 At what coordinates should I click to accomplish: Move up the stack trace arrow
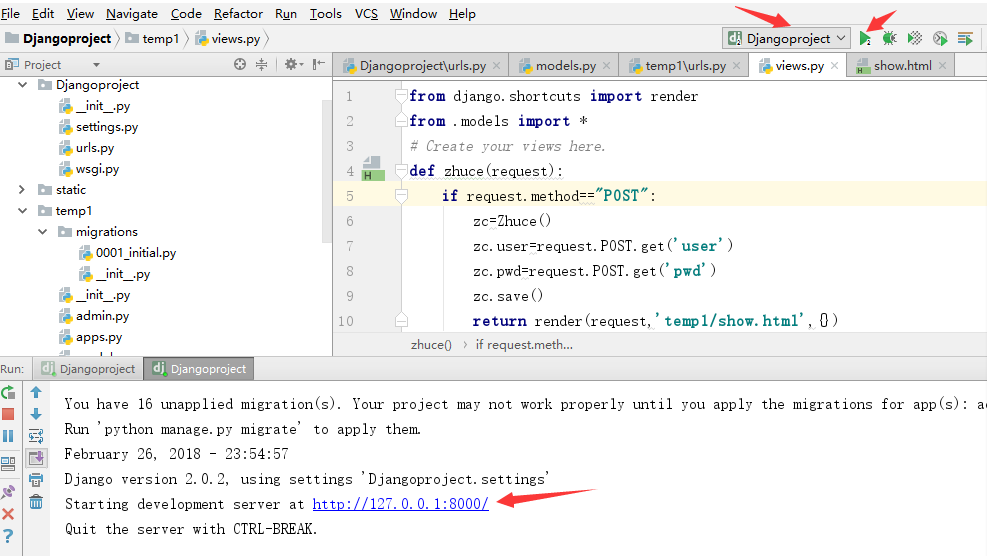pyautogui.click(x=36, y=392)
